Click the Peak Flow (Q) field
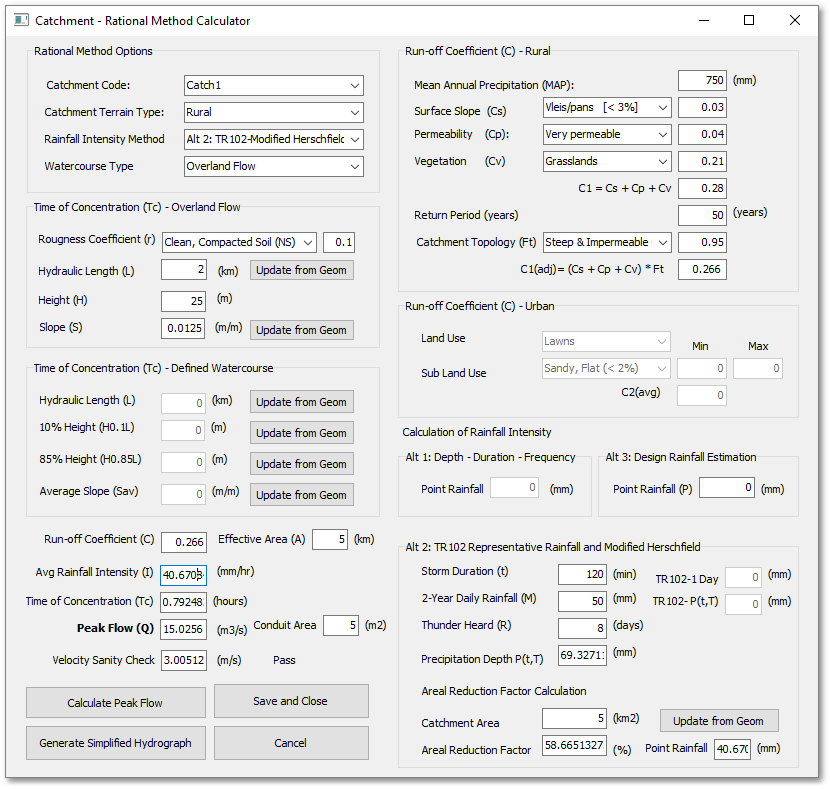Image resolution: width=830 pixels, height=789 pixels. click(x=184, y=629)
